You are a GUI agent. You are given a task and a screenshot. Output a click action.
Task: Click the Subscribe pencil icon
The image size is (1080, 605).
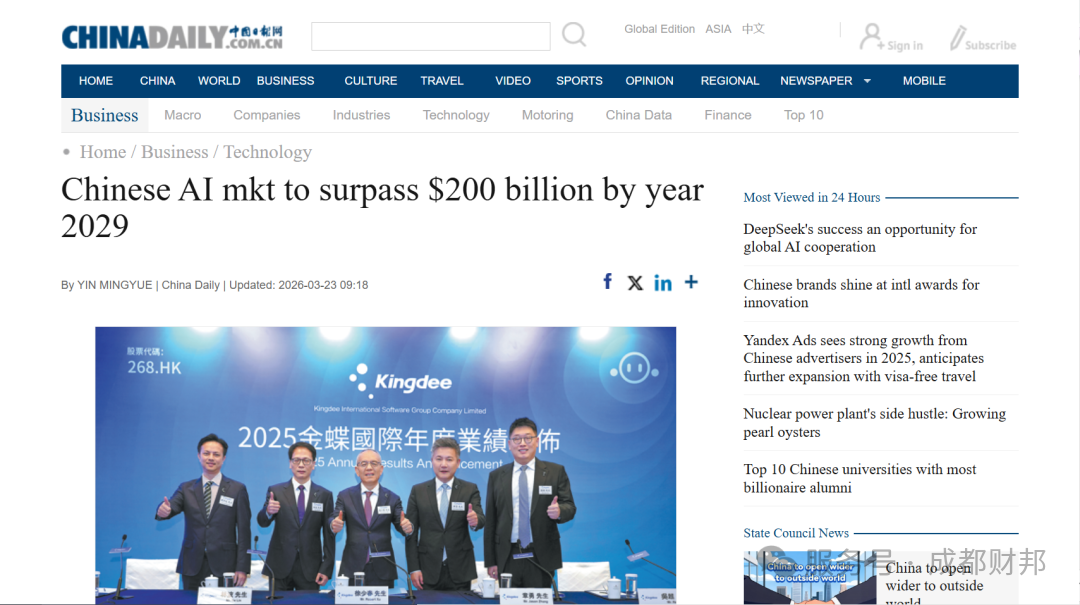coord(957,38)
